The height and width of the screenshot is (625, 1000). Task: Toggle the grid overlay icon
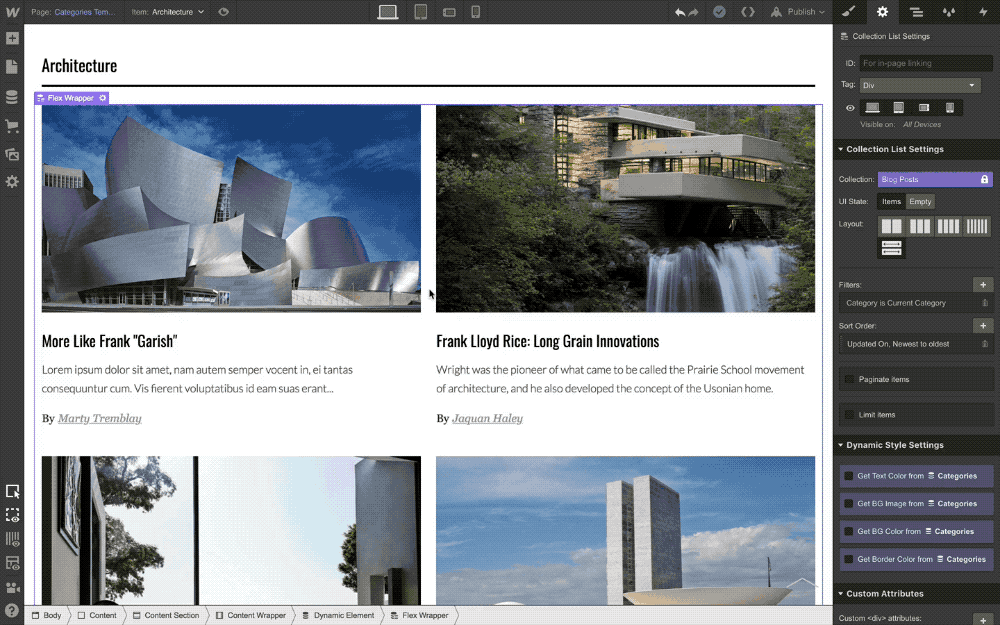(x=12, y=539)
